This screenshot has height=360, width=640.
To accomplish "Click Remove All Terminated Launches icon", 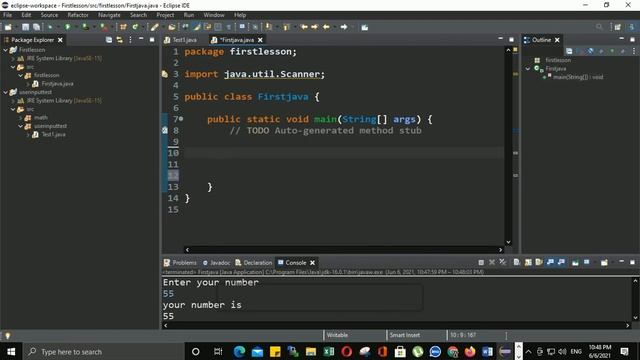I will point(502,262).
